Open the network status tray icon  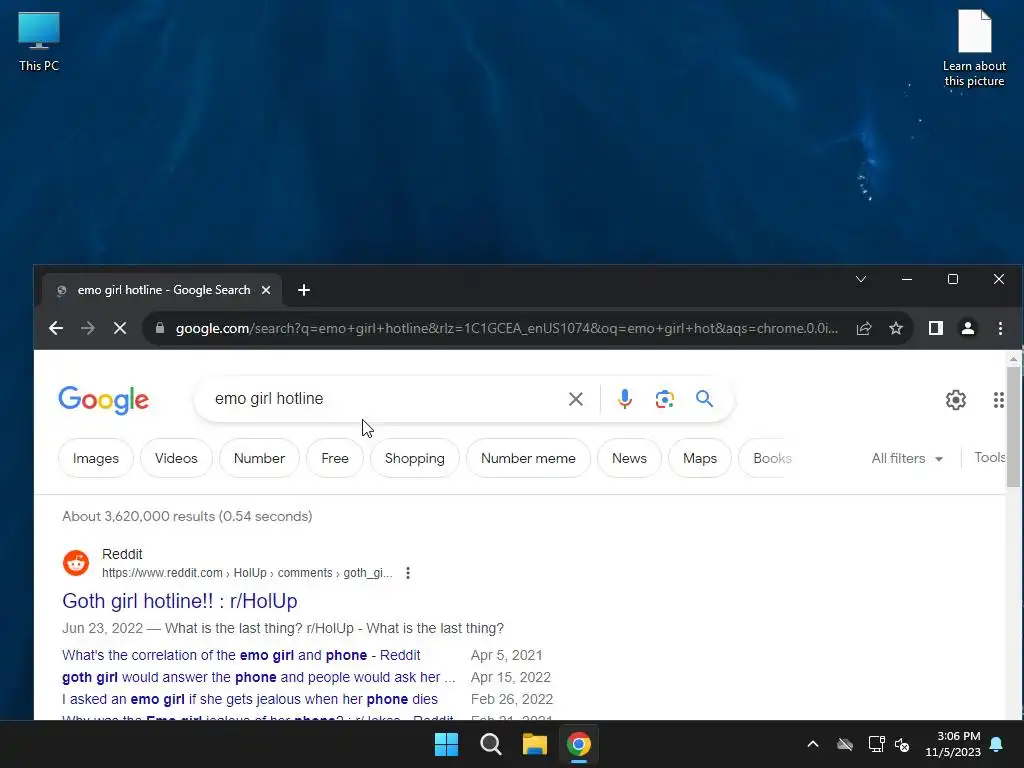click(876, 744)
